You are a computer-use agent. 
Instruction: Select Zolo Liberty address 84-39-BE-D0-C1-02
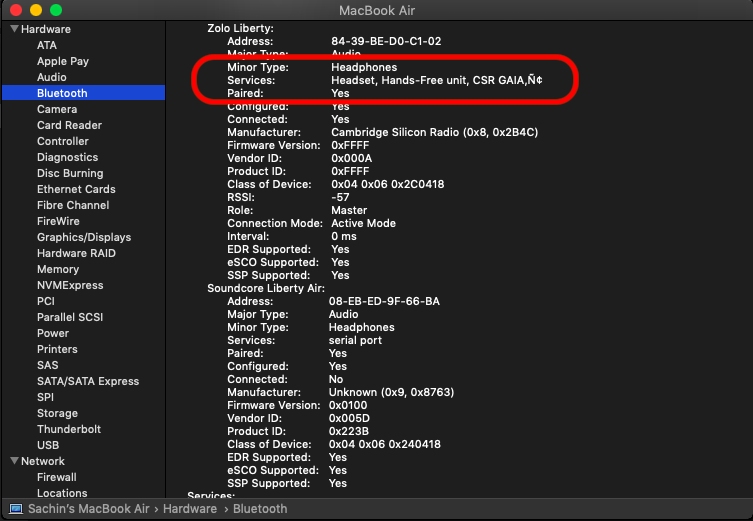[386, 41]
